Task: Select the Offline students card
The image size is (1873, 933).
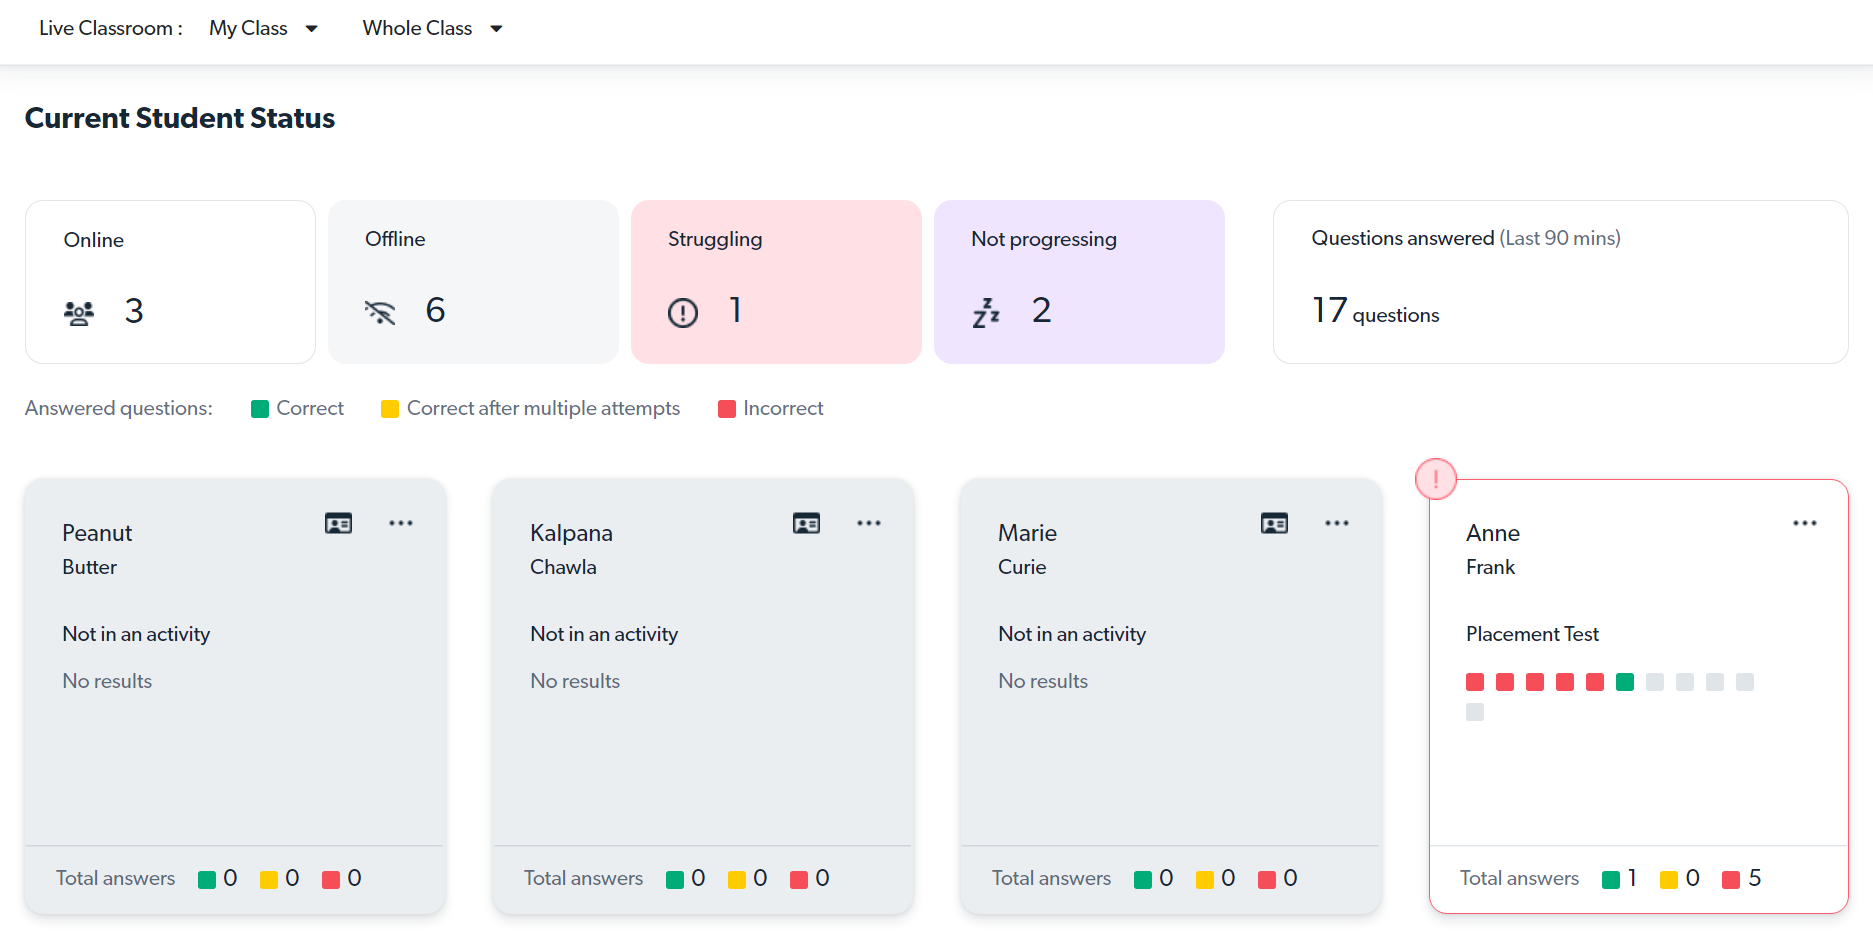Action: (x=473, y=282)
